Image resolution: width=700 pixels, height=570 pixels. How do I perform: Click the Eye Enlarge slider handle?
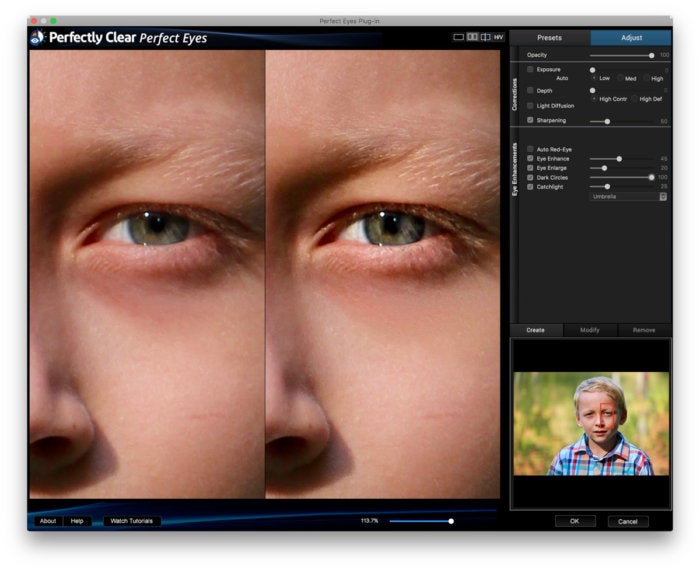(x=604, y=168)
